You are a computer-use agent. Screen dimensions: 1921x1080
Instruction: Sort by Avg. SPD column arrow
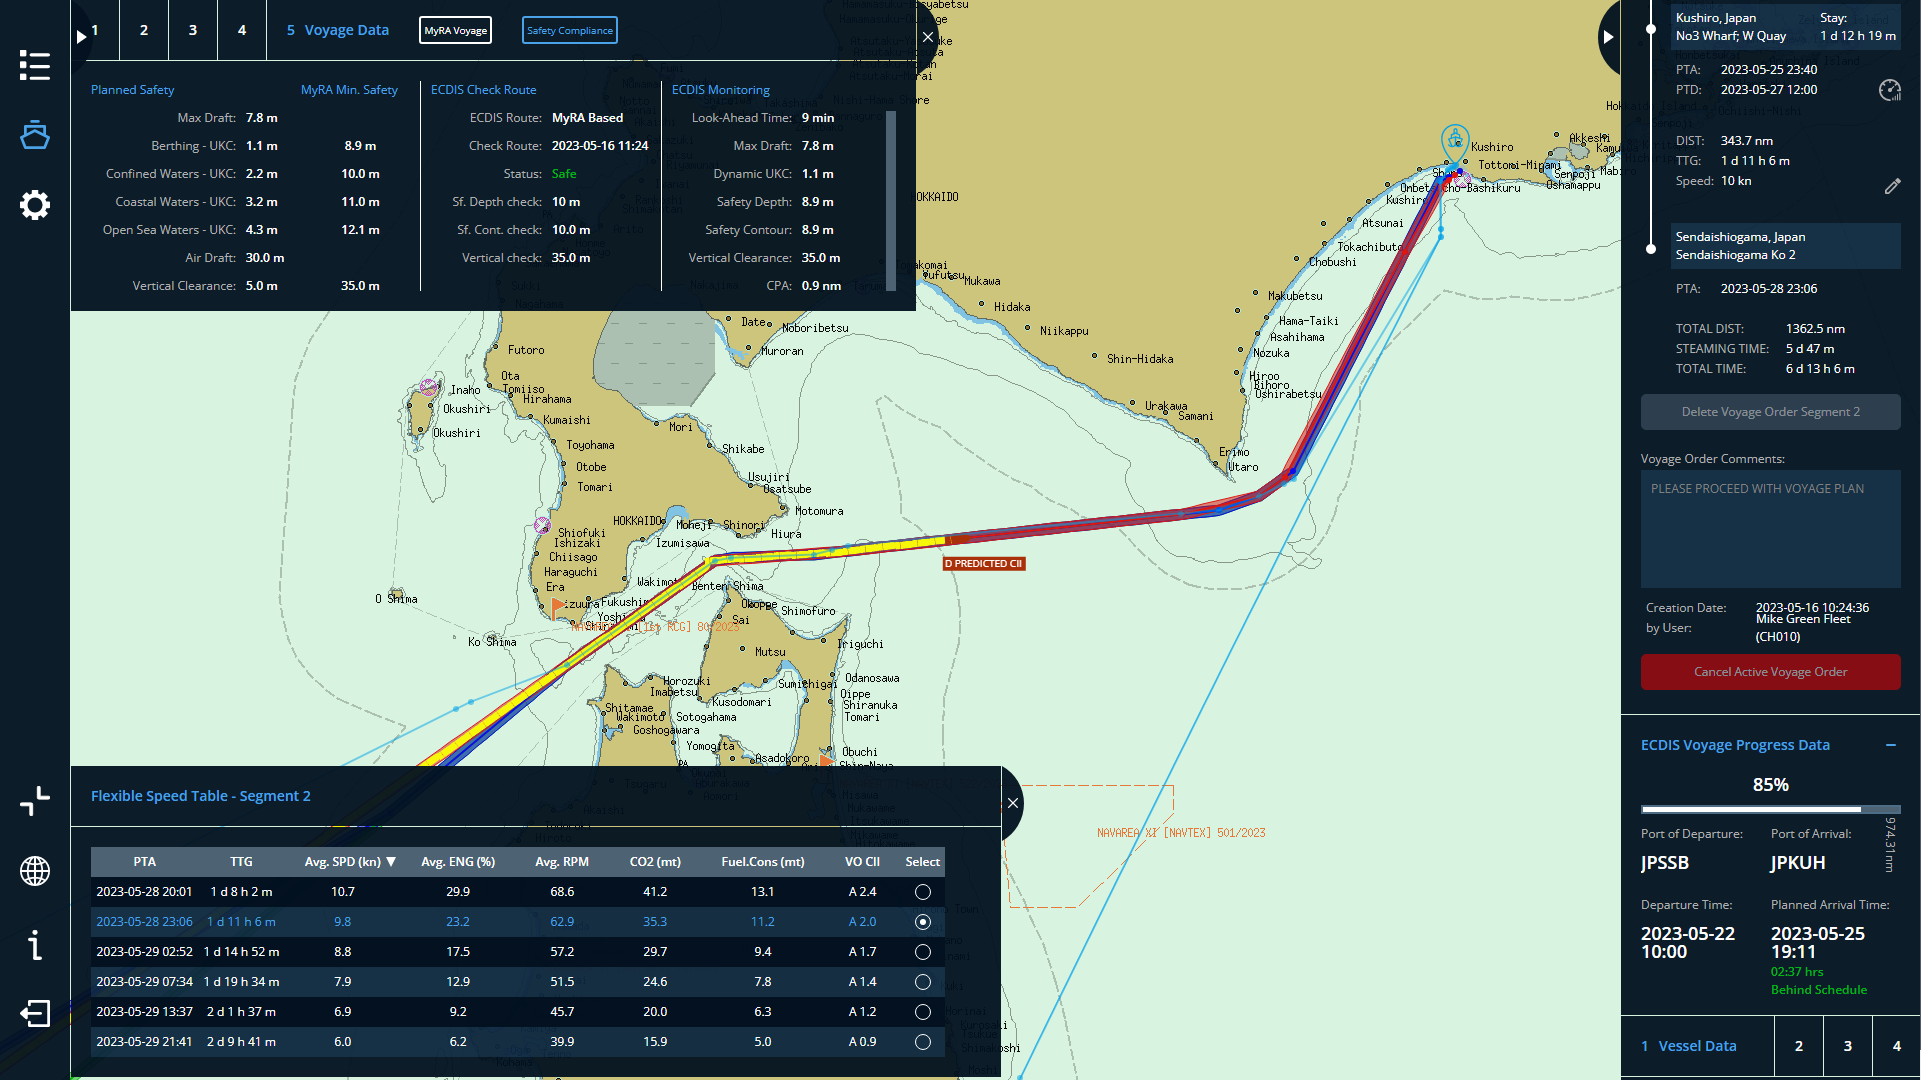(391, 862)
